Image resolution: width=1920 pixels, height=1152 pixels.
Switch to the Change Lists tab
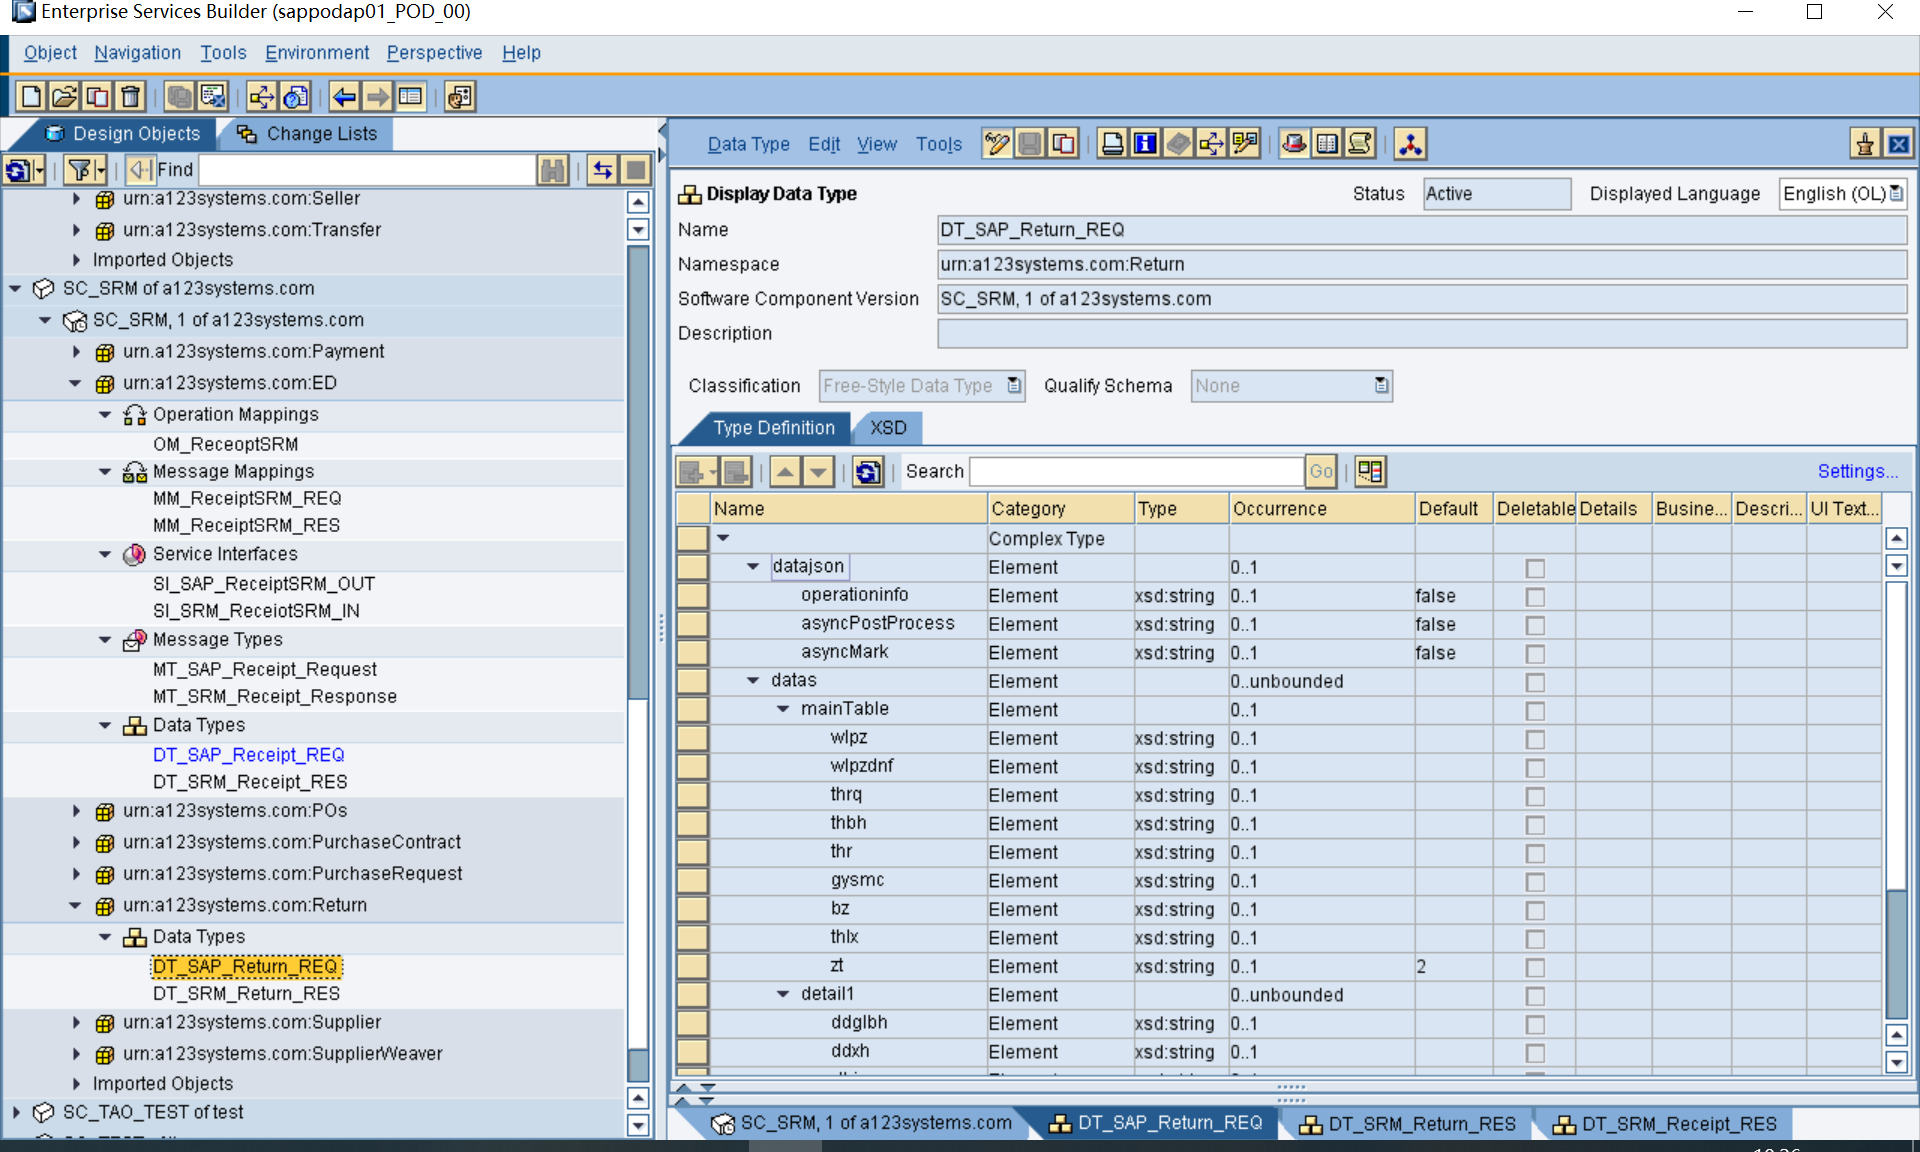[x=307, y=134]
